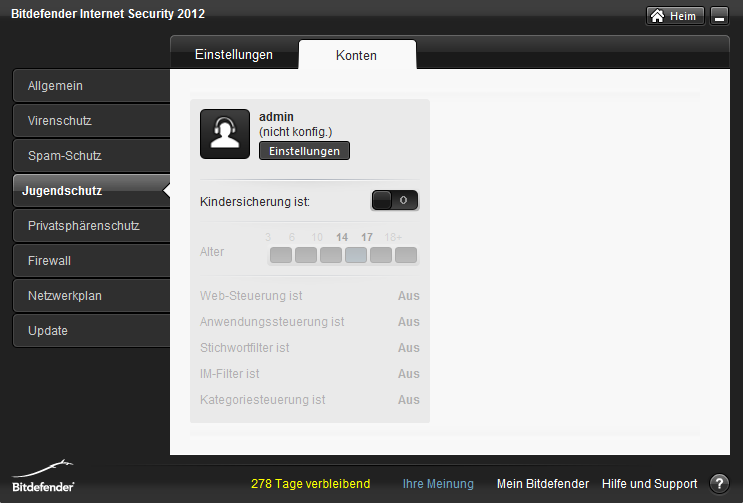Switch to the Einstellungen tab
Screen dimensions: 743x503
[x=234, y=54]
